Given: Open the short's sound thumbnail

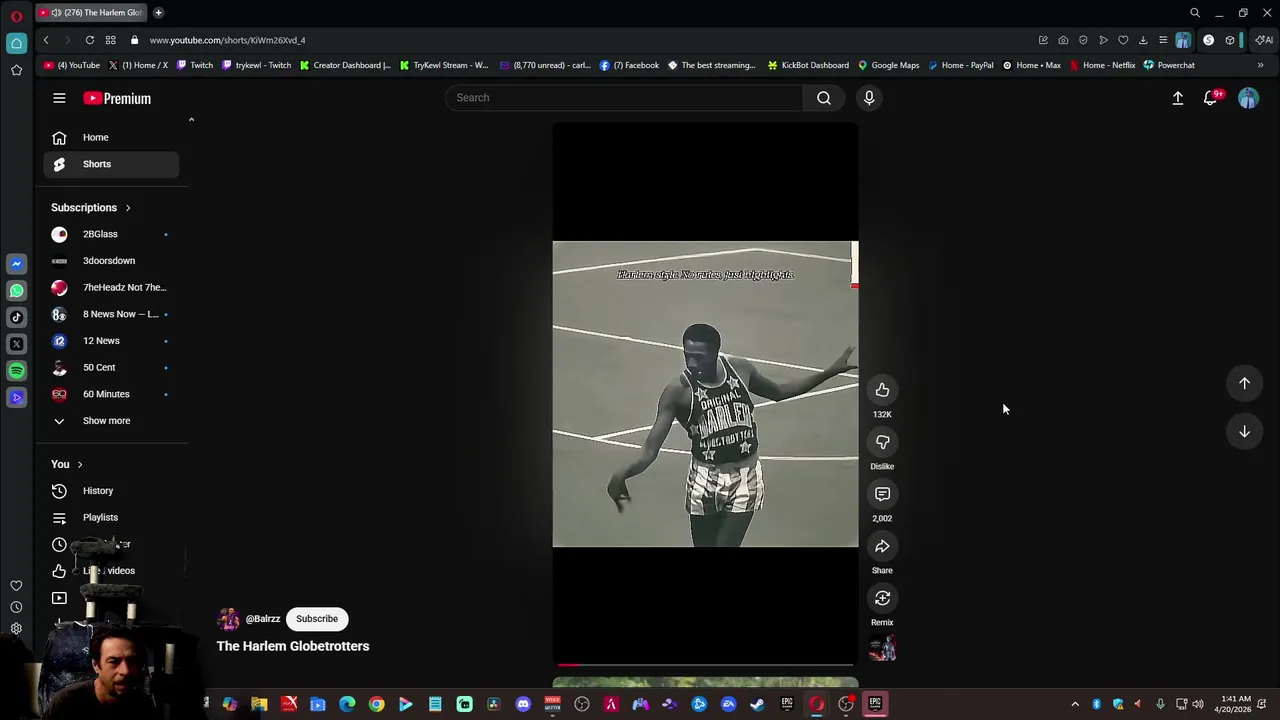Looking at the screenshot, I should 882,649.
